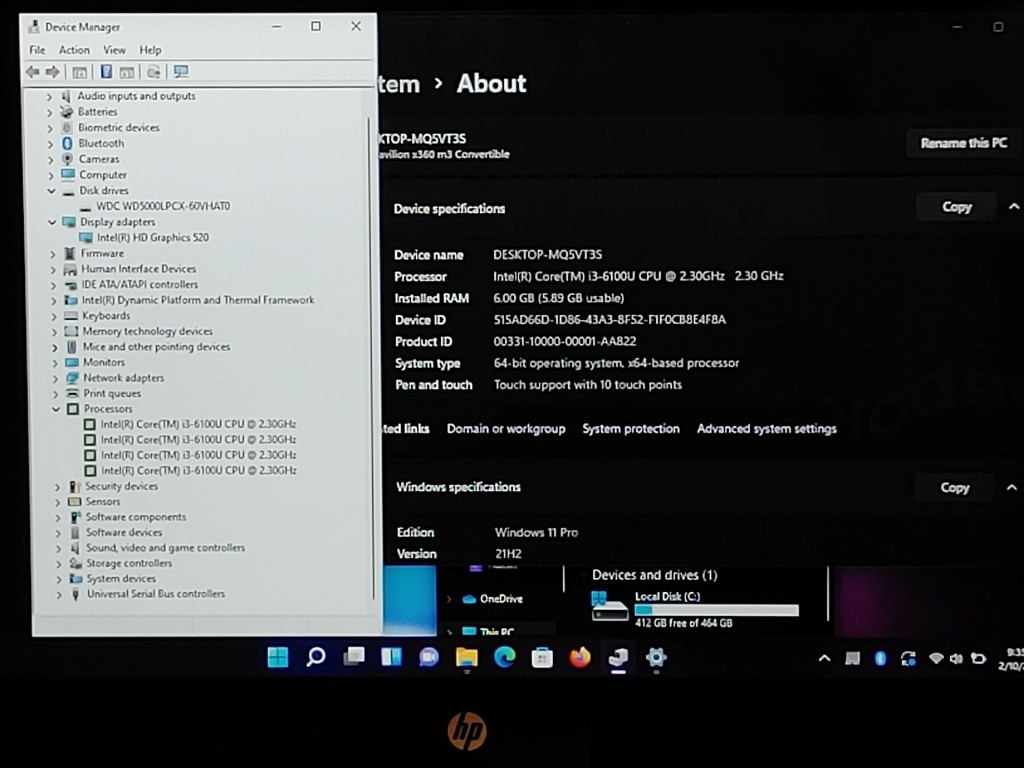Select OneDrive in File Explorer sidebar
1024x768 pixels.
(x=501, y=599)
